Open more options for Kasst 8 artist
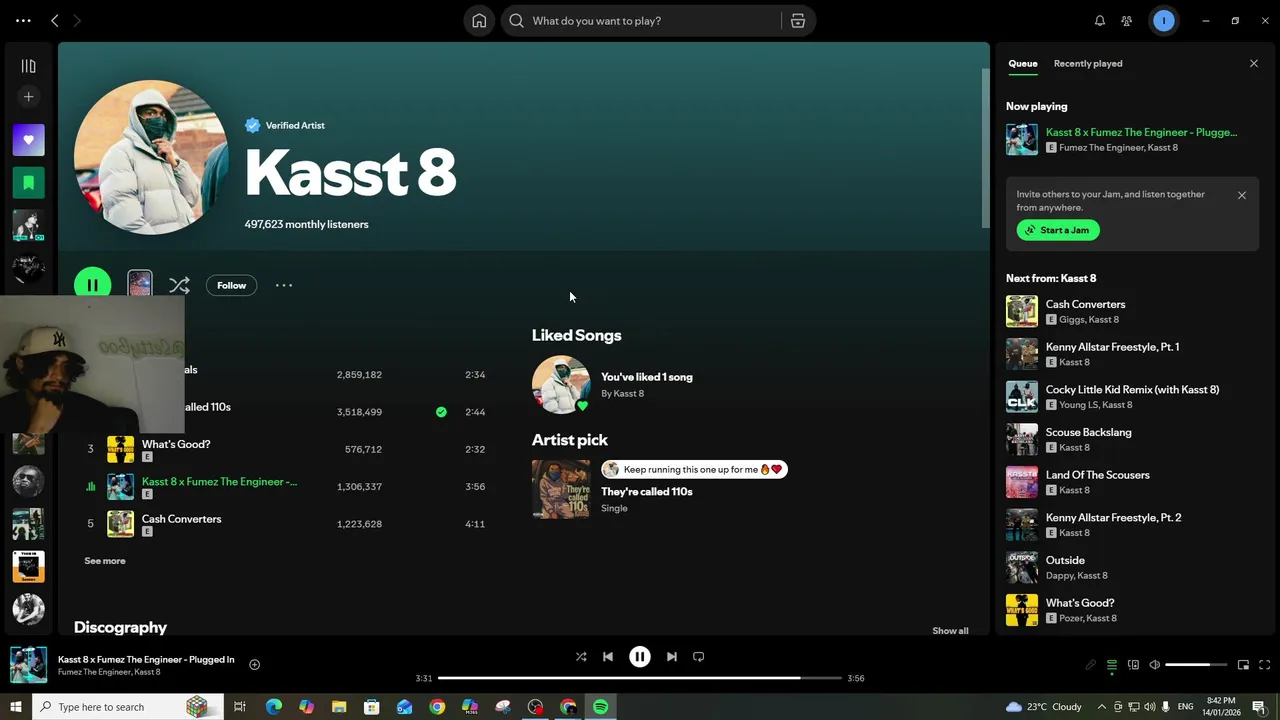The width and height of the screenshot is (1280, 720). click(x=284, y=285)
